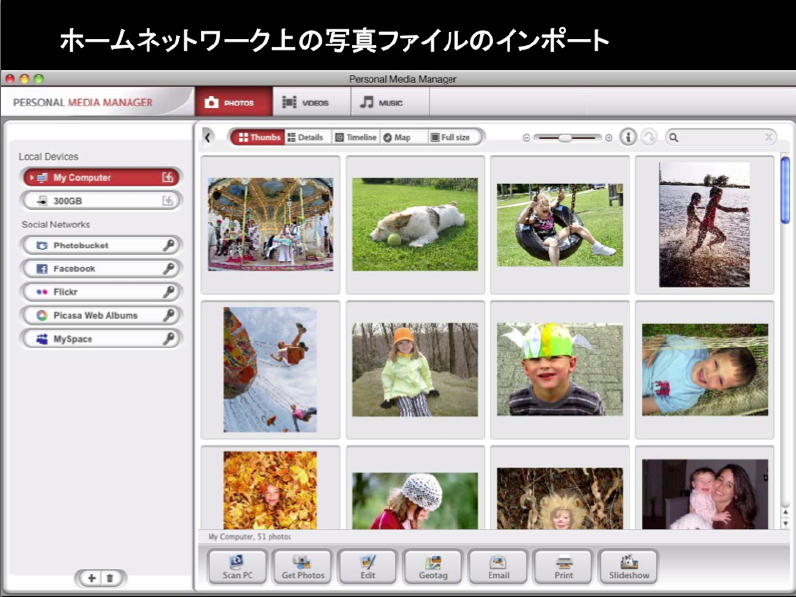796x597 pixels.
Task: Collapse the sidebar with the left arrow
Action: coord(208,137)
